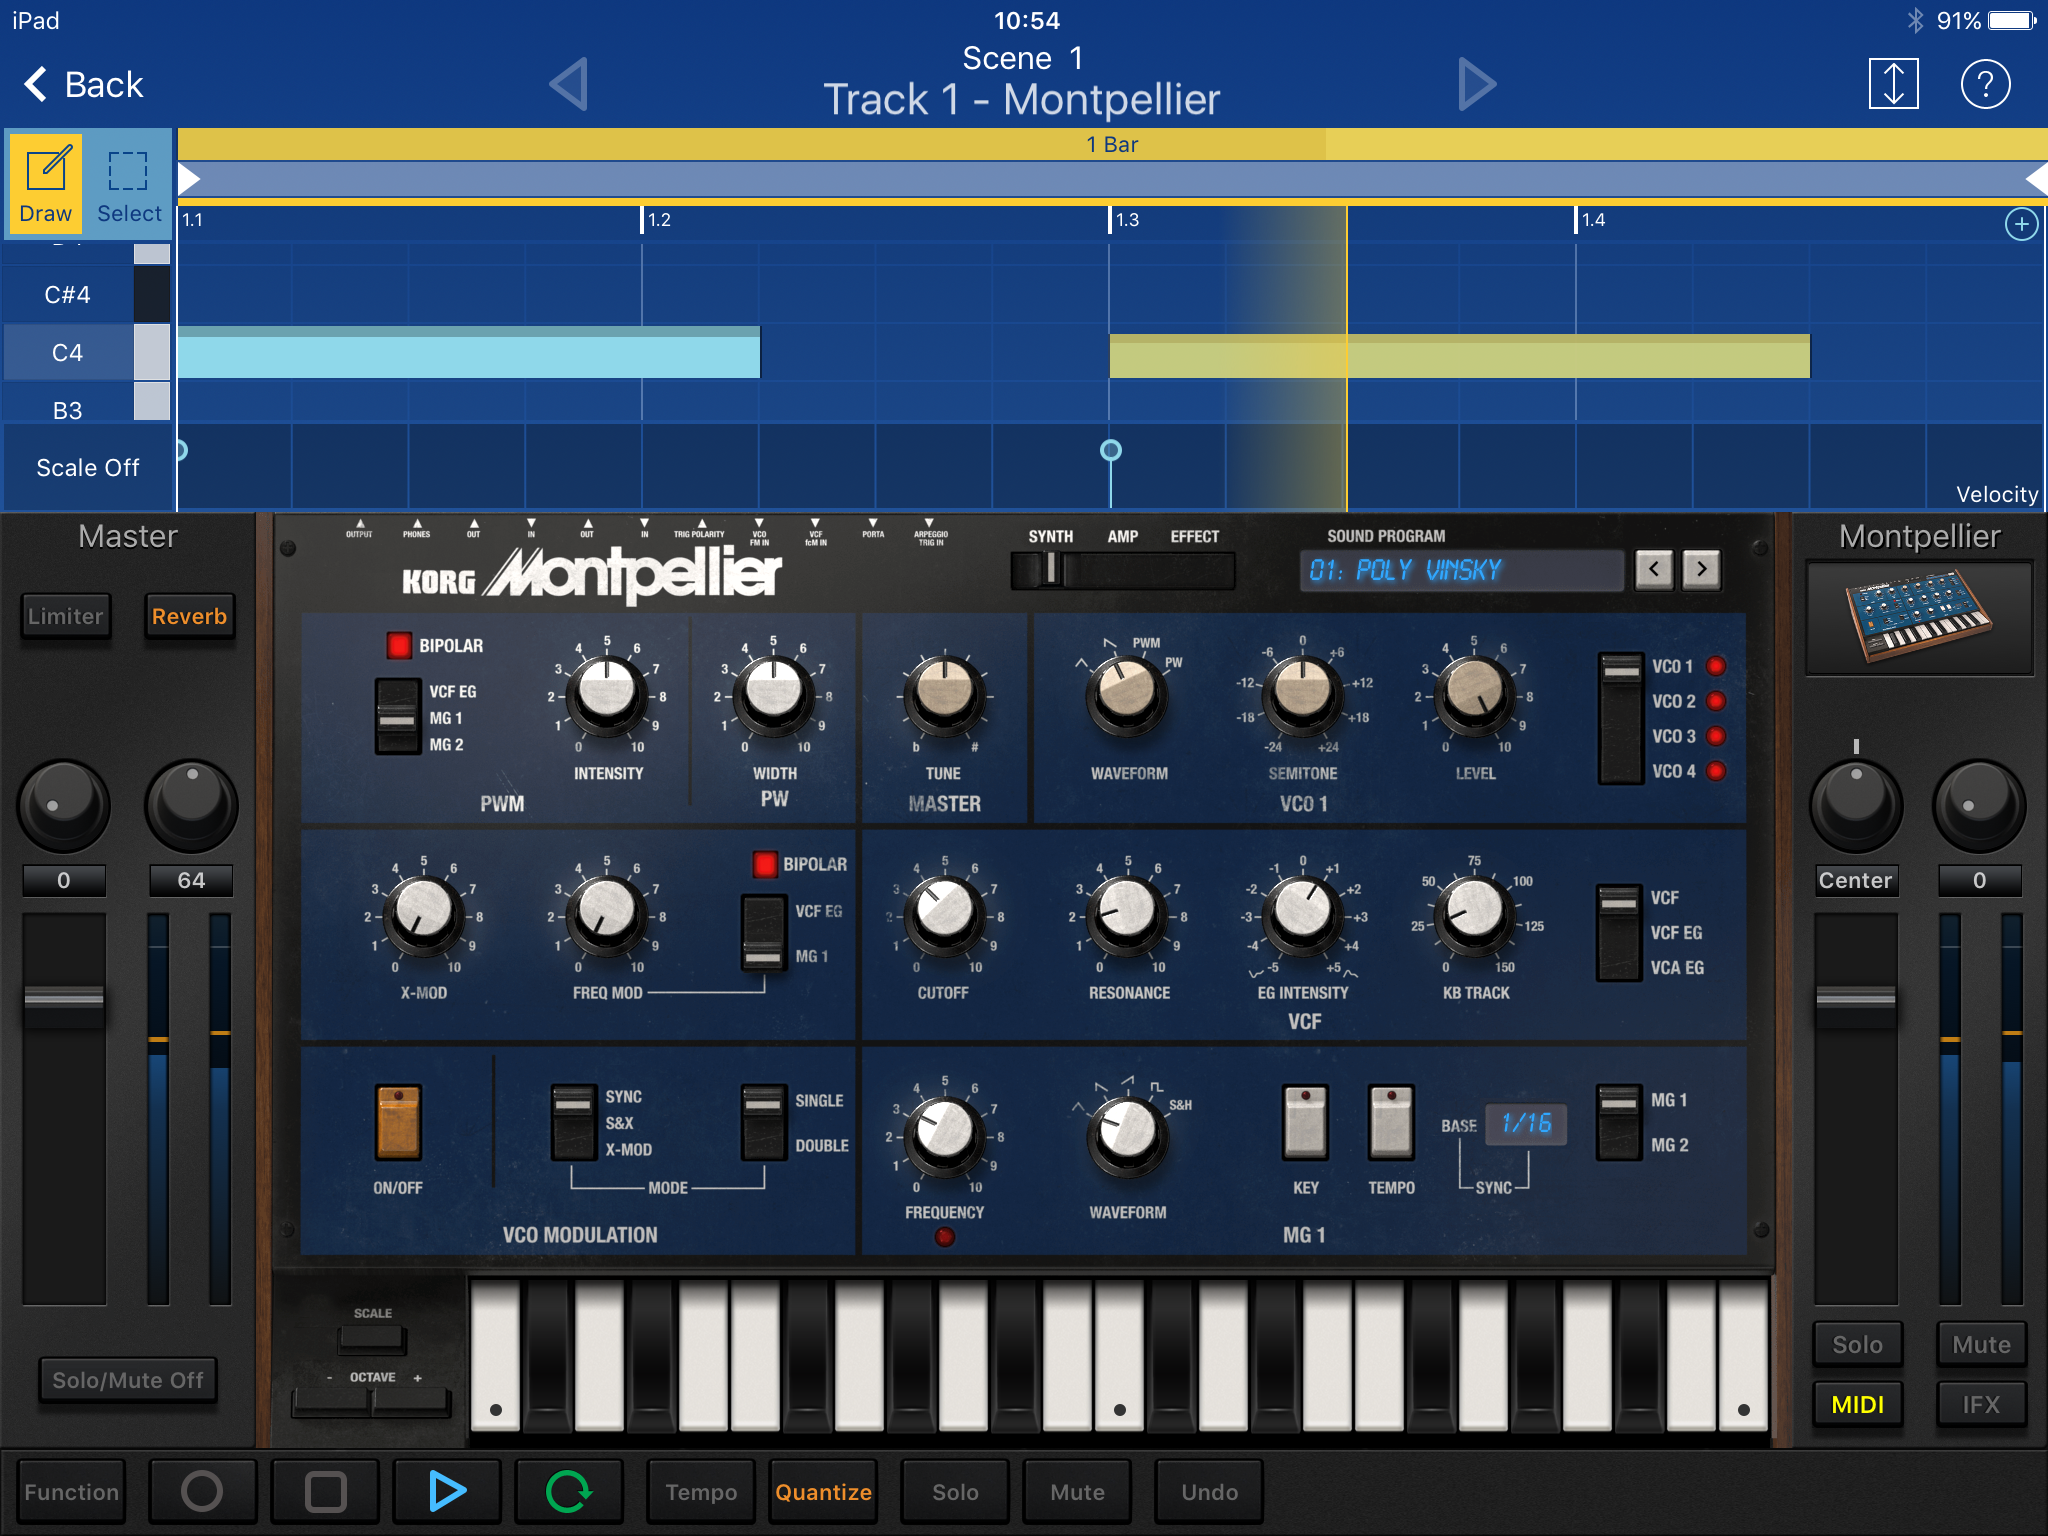Screen dimensions: 2048x1536
Task: Click VCO 2 red indicator LED
Action: 1716,701
